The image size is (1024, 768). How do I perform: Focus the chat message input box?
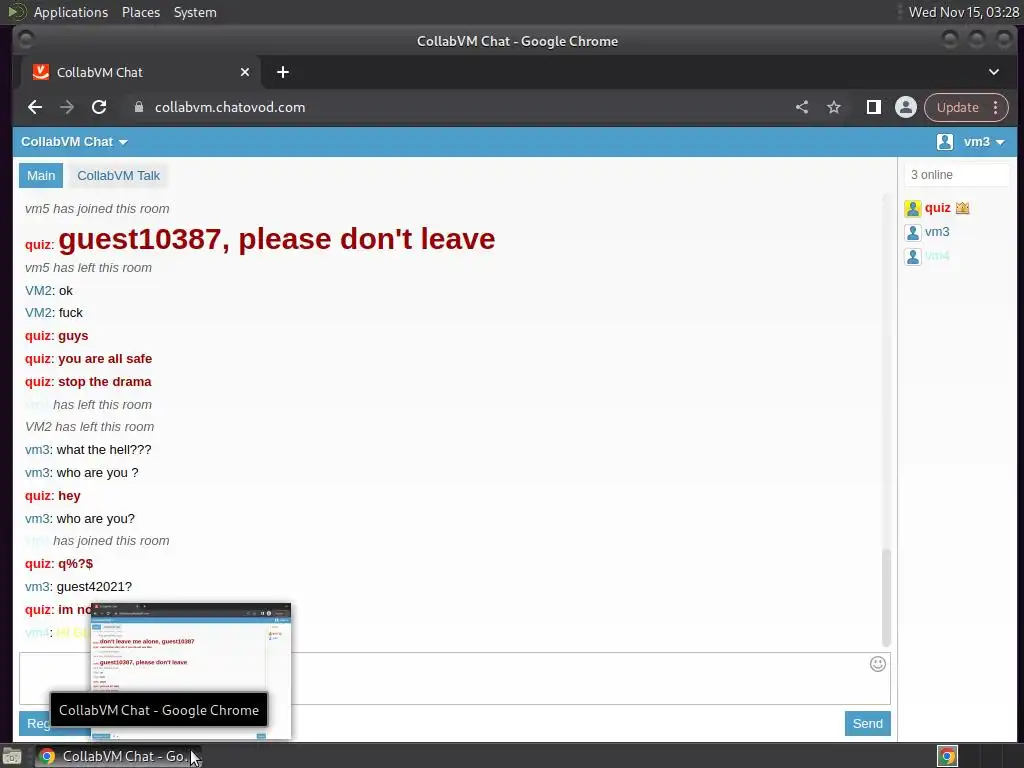point(455,679)
